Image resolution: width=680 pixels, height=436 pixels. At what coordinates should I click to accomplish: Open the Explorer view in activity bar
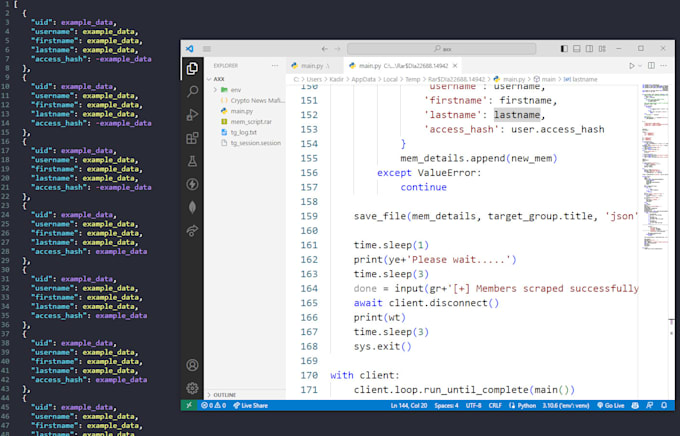coord(192,69)
